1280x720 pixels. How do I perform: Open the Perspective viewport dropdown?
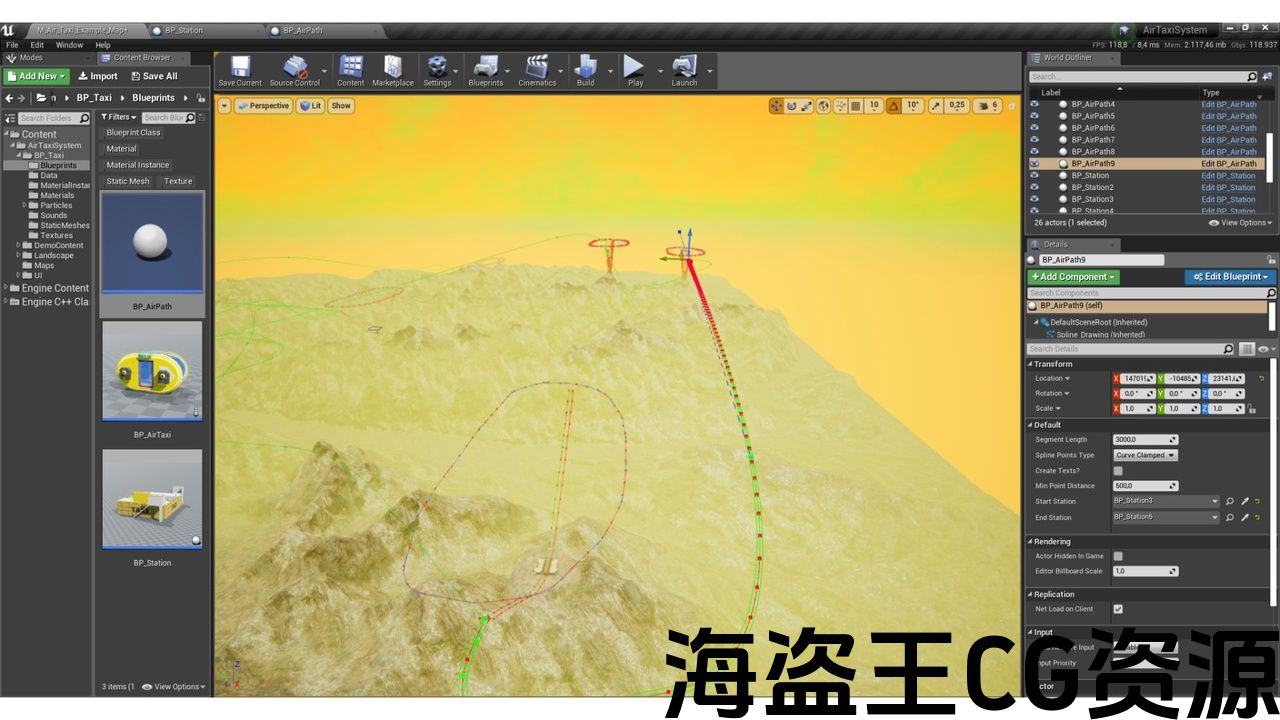pos(263,106)
